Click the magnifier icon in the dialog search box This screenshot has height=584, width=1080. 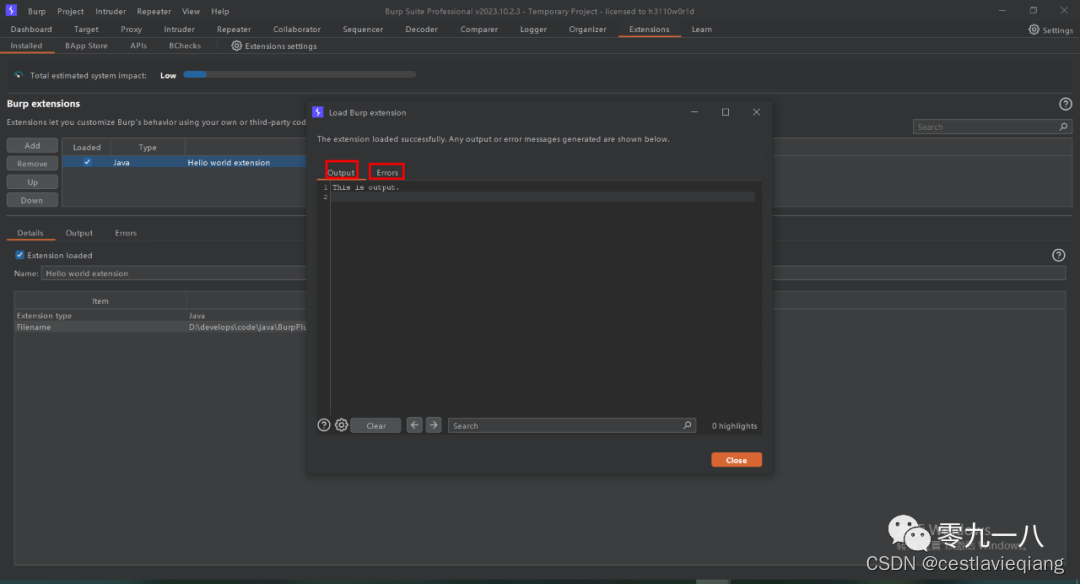(x=687, y=425)
